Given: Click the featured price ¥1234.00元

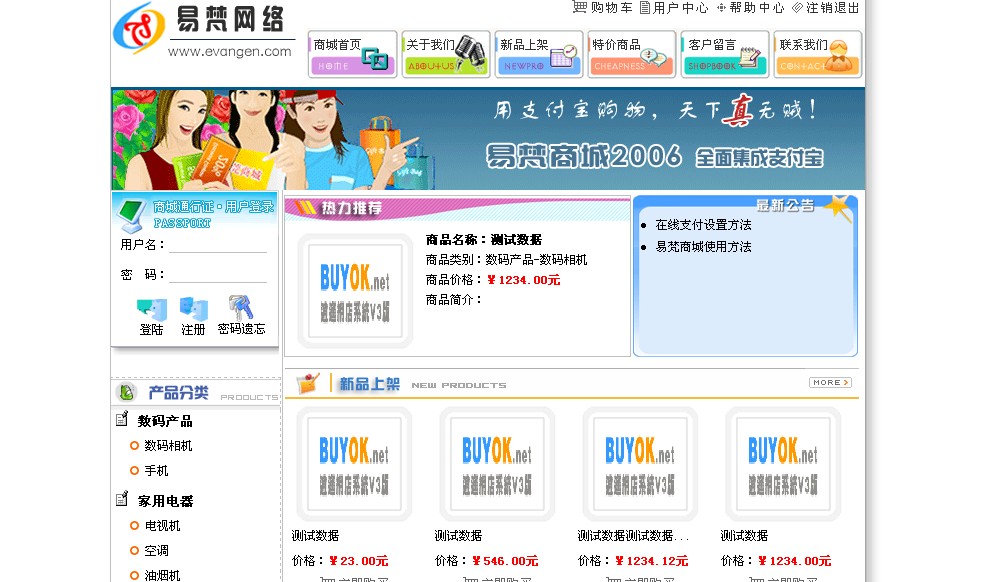Looking at the screenshot, I should (524, 280).
